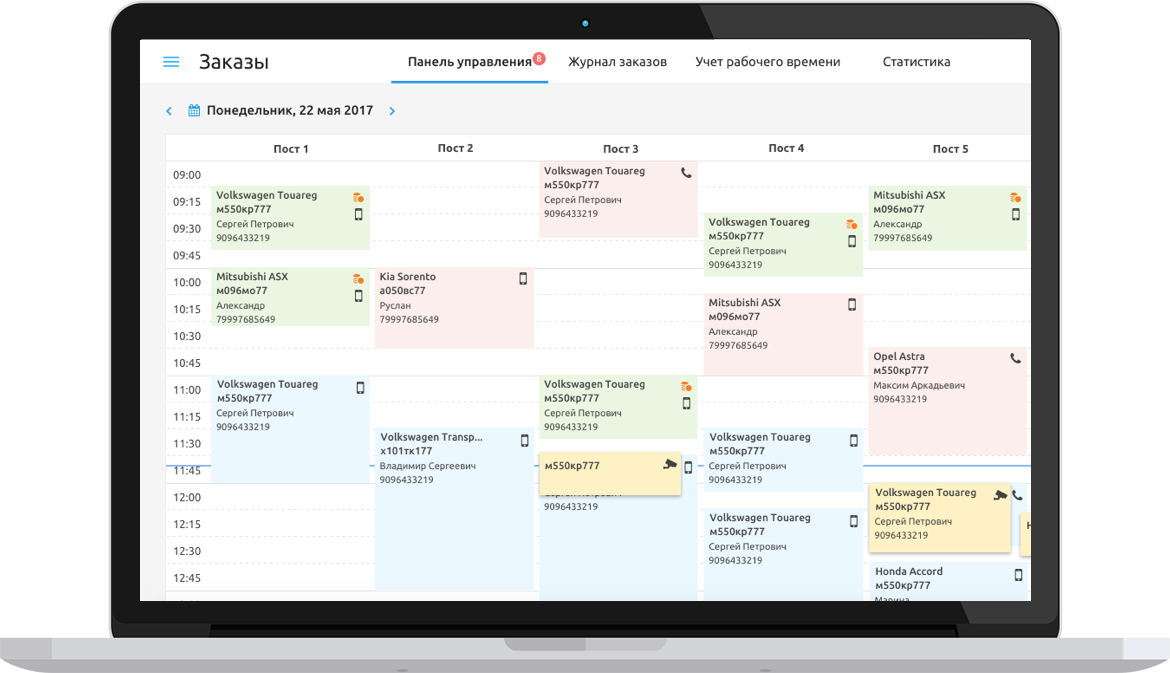Open Volkswagen Transp... order for Владимир Сергеевич
This screenshot has height=673, width=1170.
point(454,509)
